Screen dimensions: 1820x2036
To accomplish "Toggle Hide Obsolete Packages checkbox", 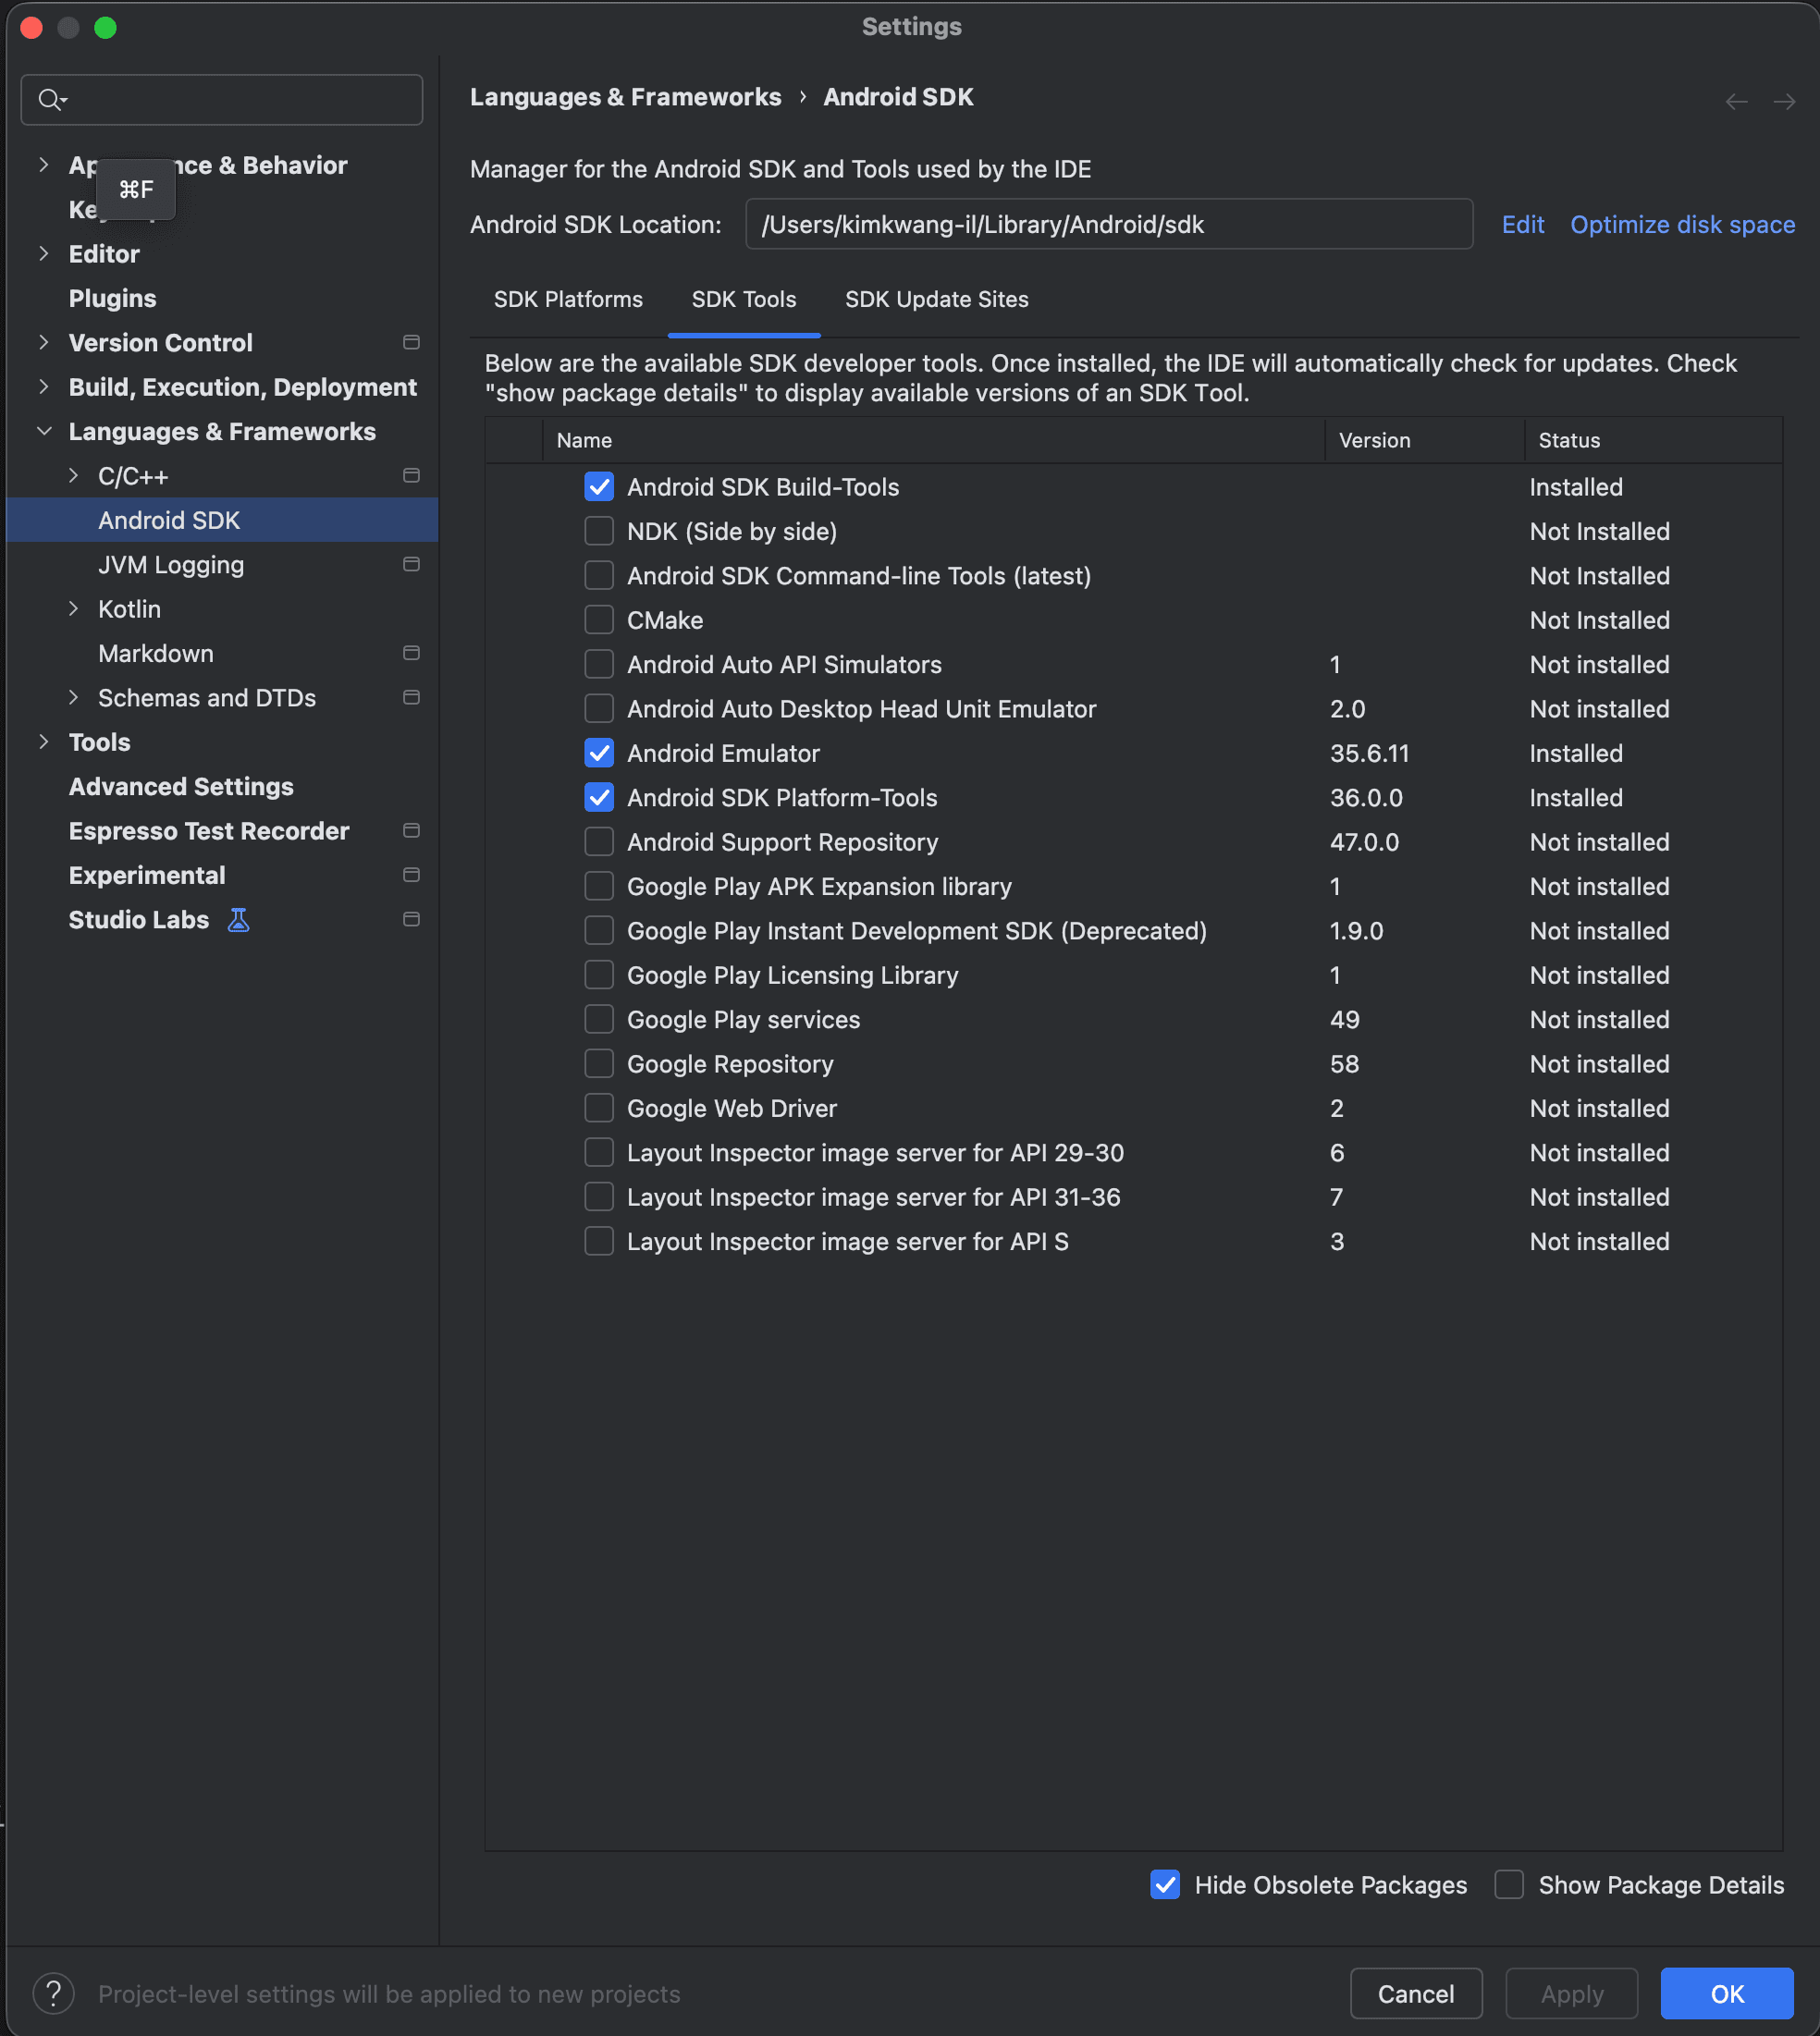I will point(1165,1884).
